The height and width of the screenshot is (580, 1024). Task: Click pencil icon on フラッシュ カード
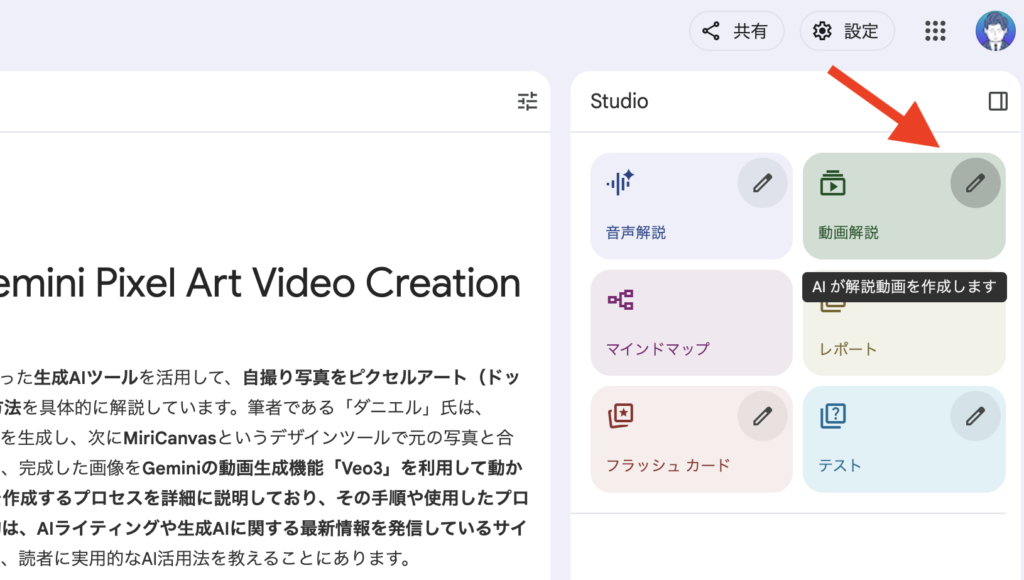(763, 415)
